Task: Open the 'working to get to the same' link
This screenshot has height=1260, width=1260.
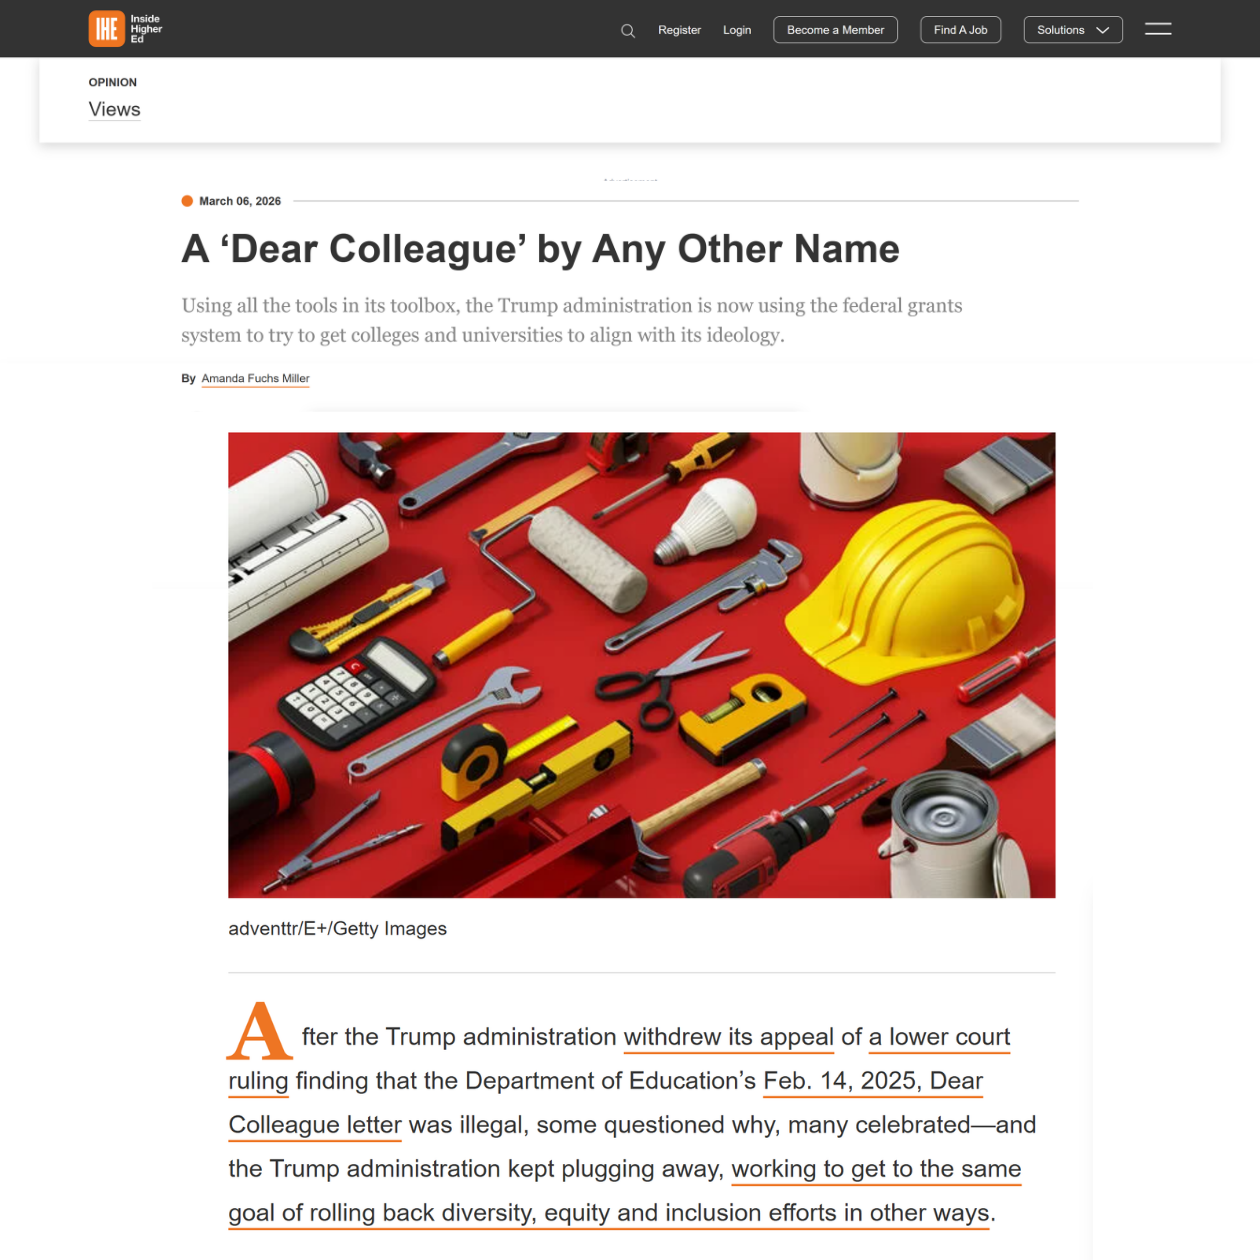Action: point(876,1169)
